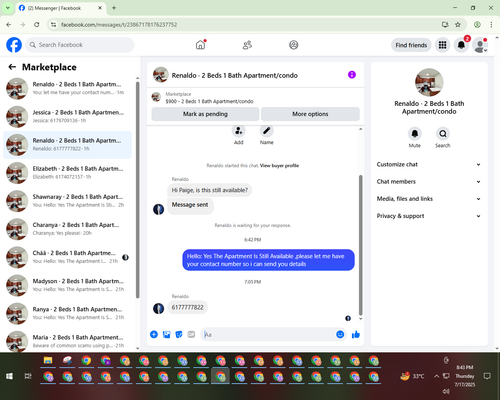500x400 pixels.
Task: Click the Add people icon in chat
Action: [x=239, y=131]
